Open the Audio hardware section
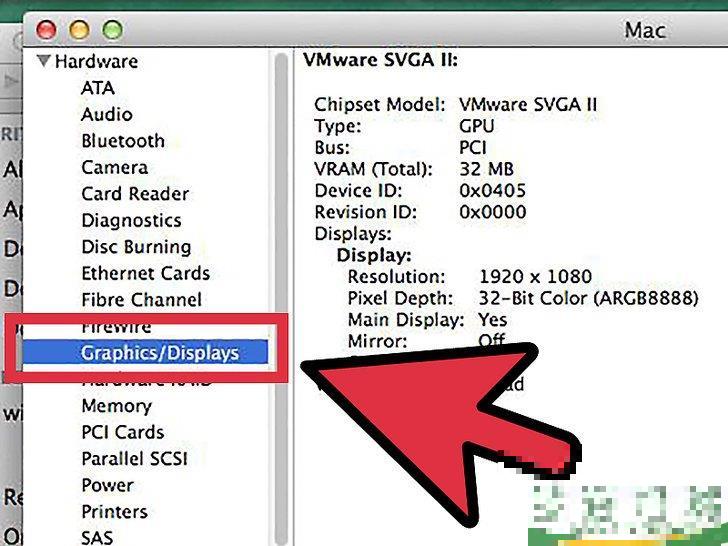728x546 pixels. [106, 115]
